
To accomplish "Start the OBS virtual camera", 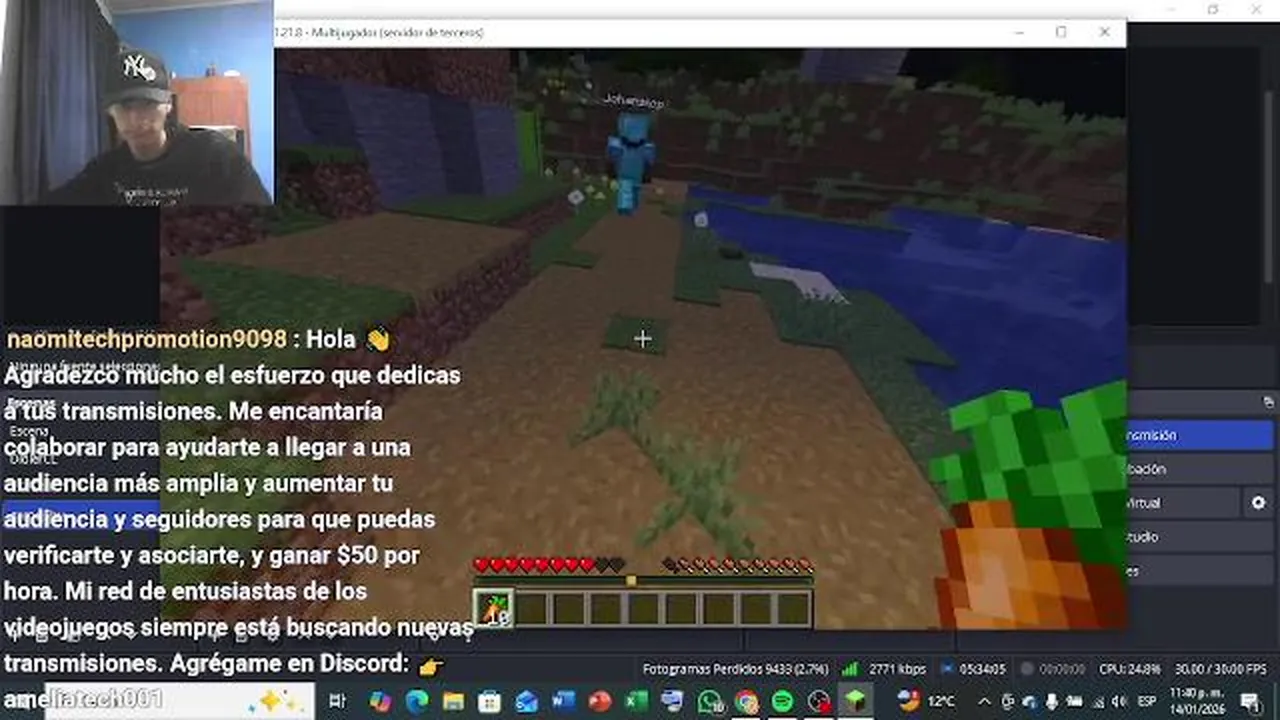I will [x=1183, y=503].
